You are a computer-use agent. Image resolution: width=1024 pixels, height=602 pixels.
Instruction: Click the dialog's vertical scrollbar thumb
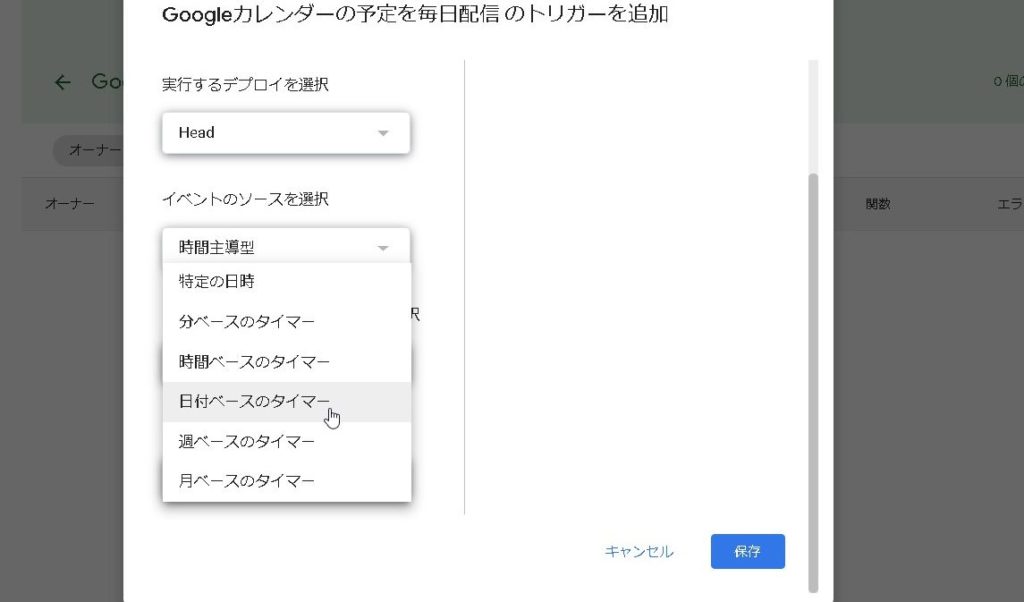[813, 380]
